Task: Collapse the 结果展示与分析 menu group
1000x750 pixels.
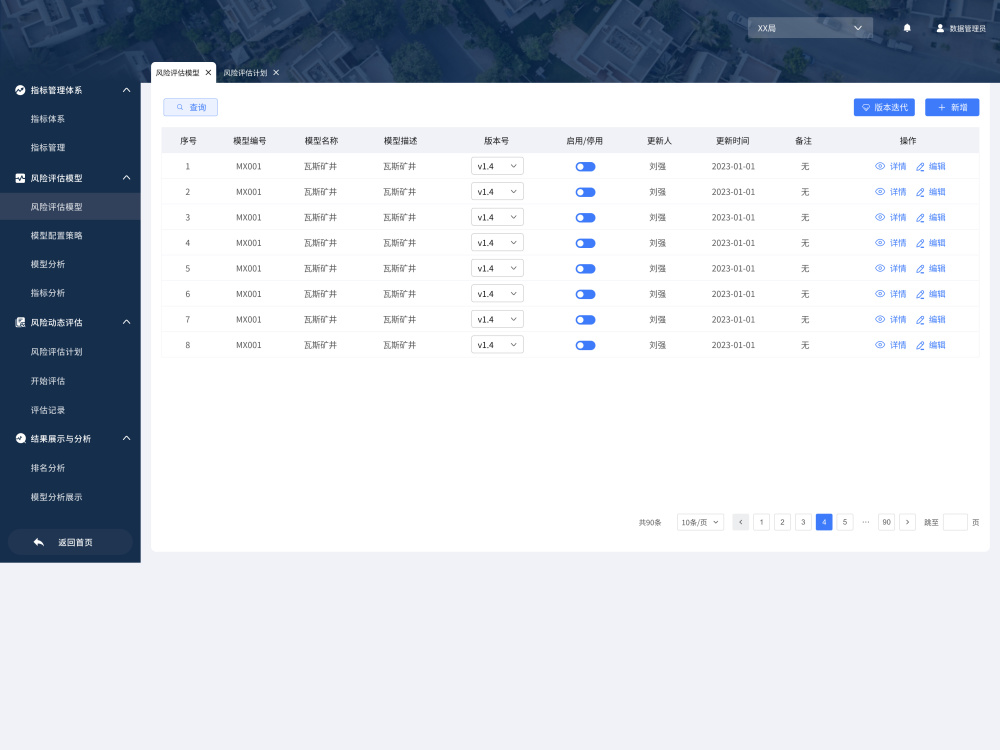Action: 126,438
